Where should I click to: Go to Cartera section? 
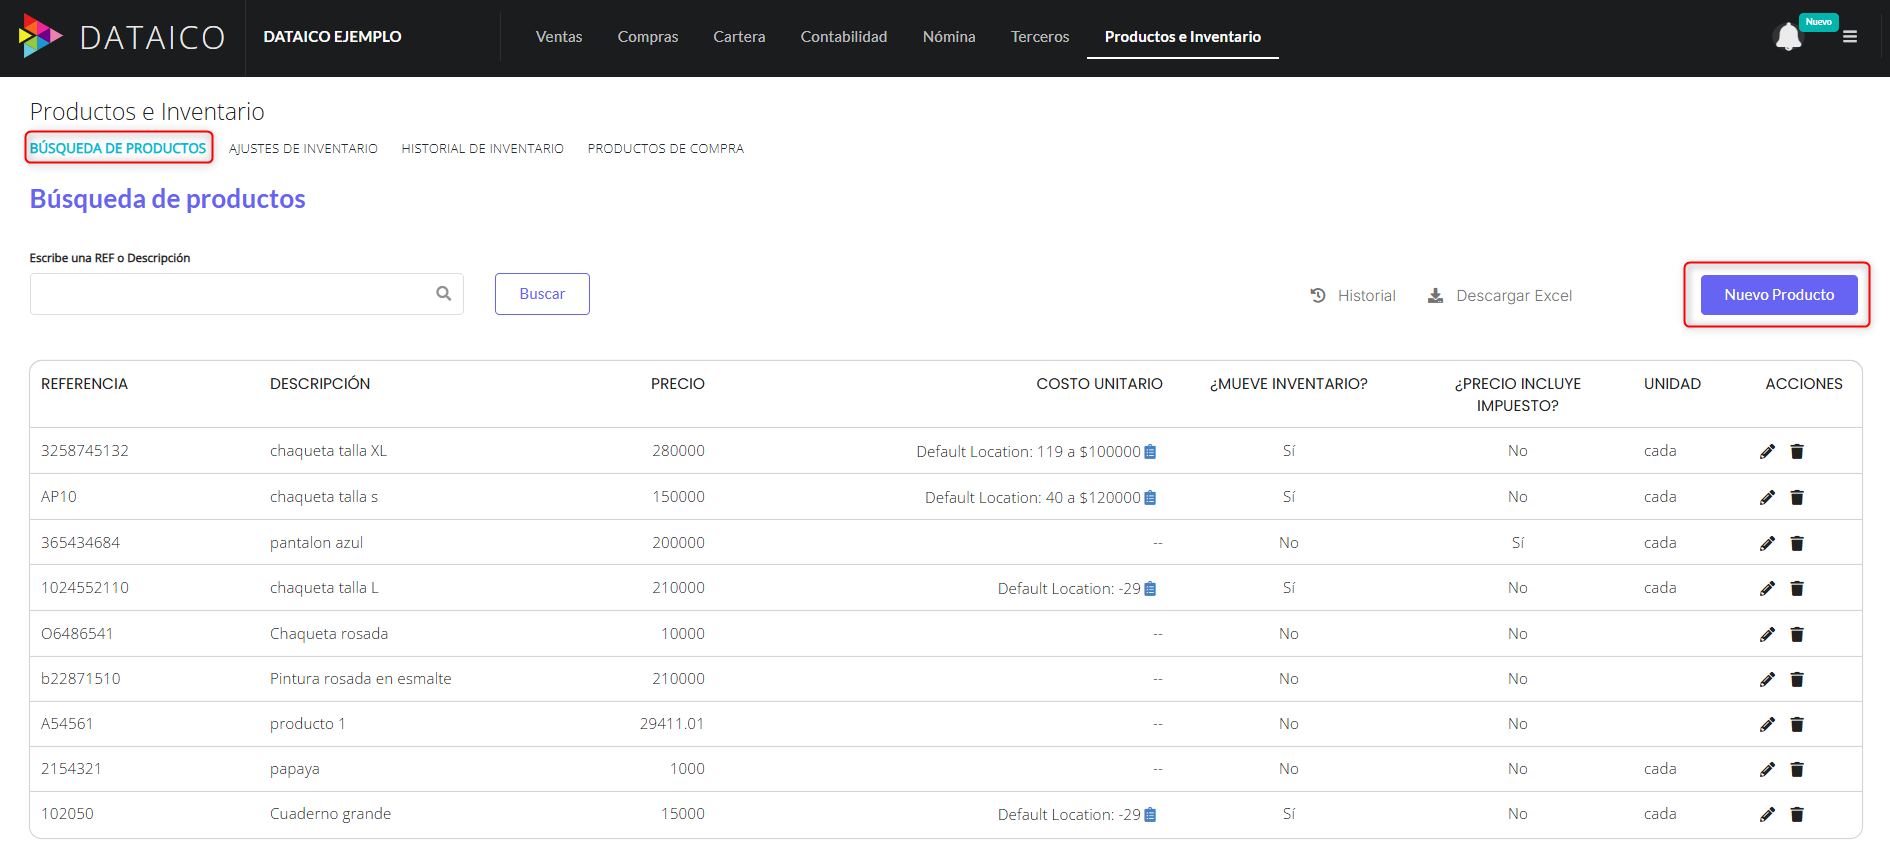click(x=739, y=37)
